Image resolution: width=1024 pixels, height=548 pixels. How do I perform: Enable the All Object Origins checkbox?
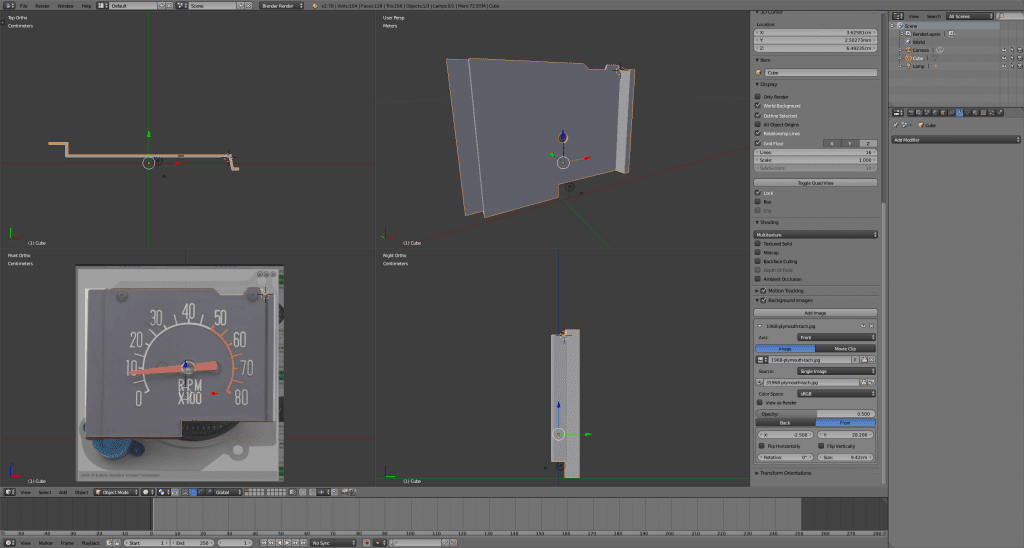coord(758,124)
